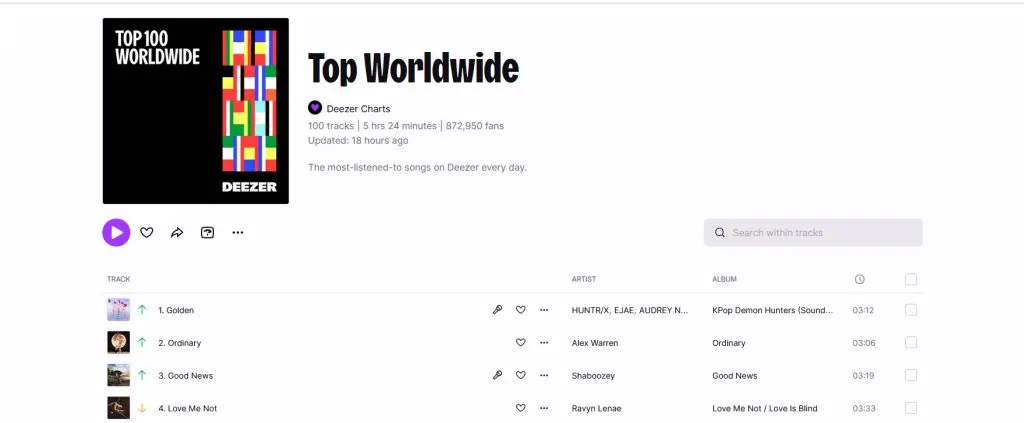This screenshot has height=423, width=1024.
Task: Open the Deezer Charts profile link
Action: 359,108
